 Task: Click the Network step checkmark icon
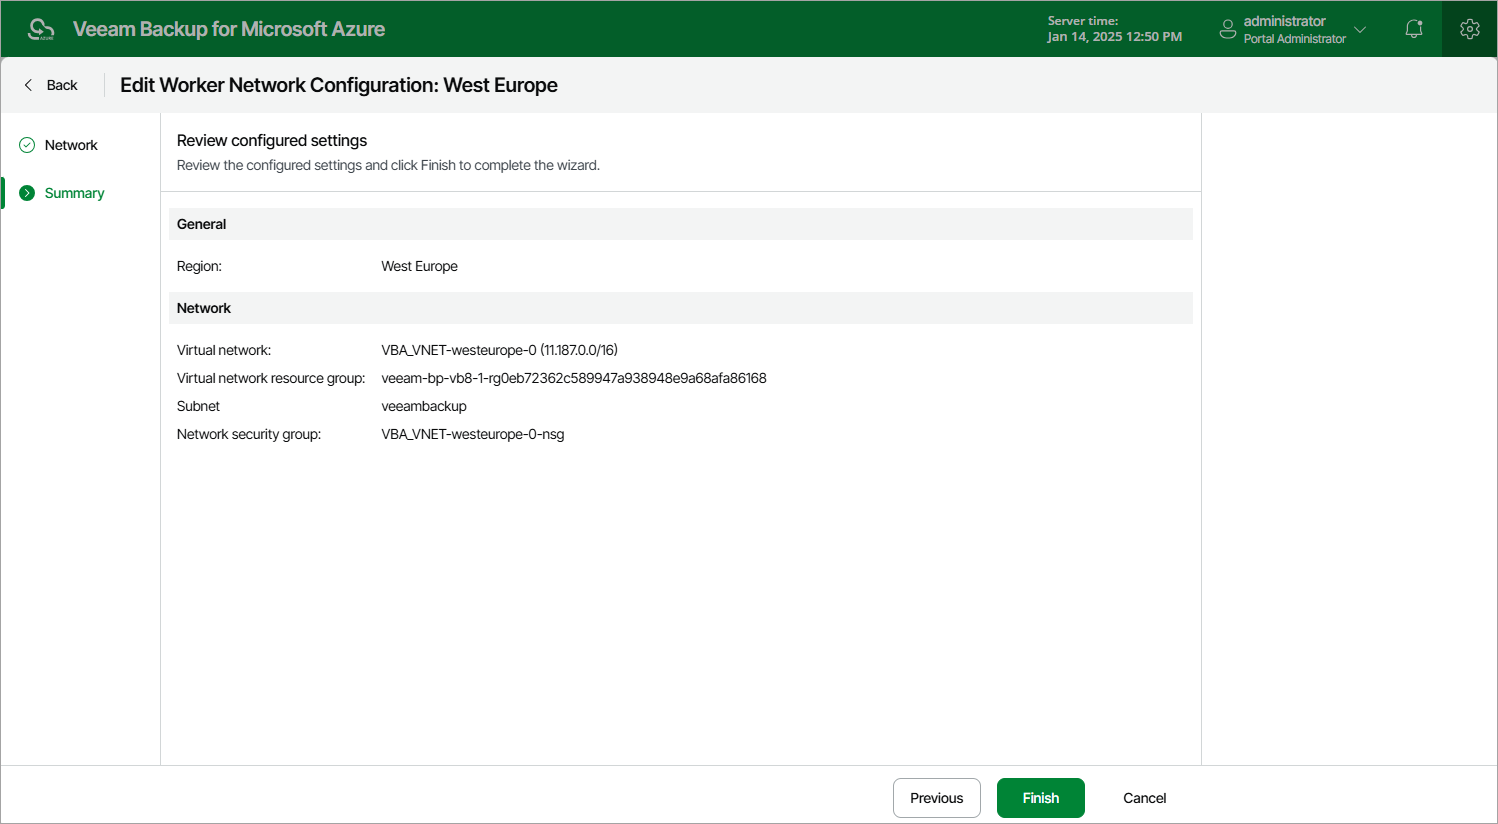pos(27,145)
